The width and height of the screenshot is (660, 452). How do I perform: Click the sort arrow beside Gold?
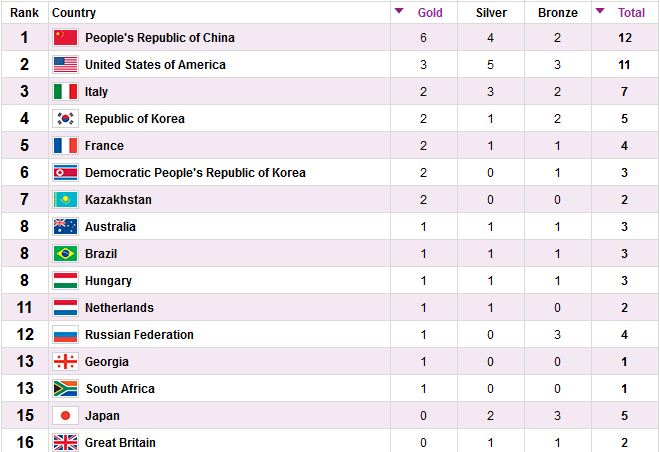(x=399, y=11)
